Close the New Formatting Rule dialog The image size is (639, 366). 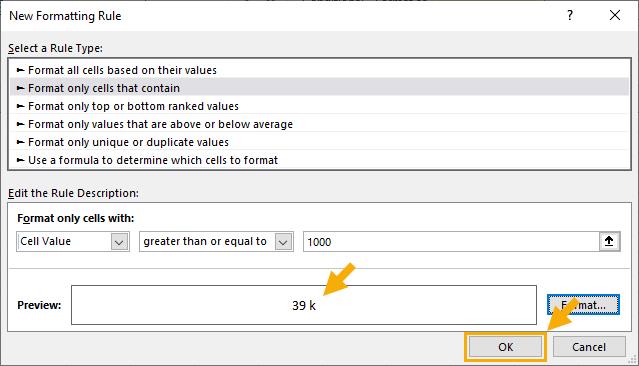coord(615,15)
